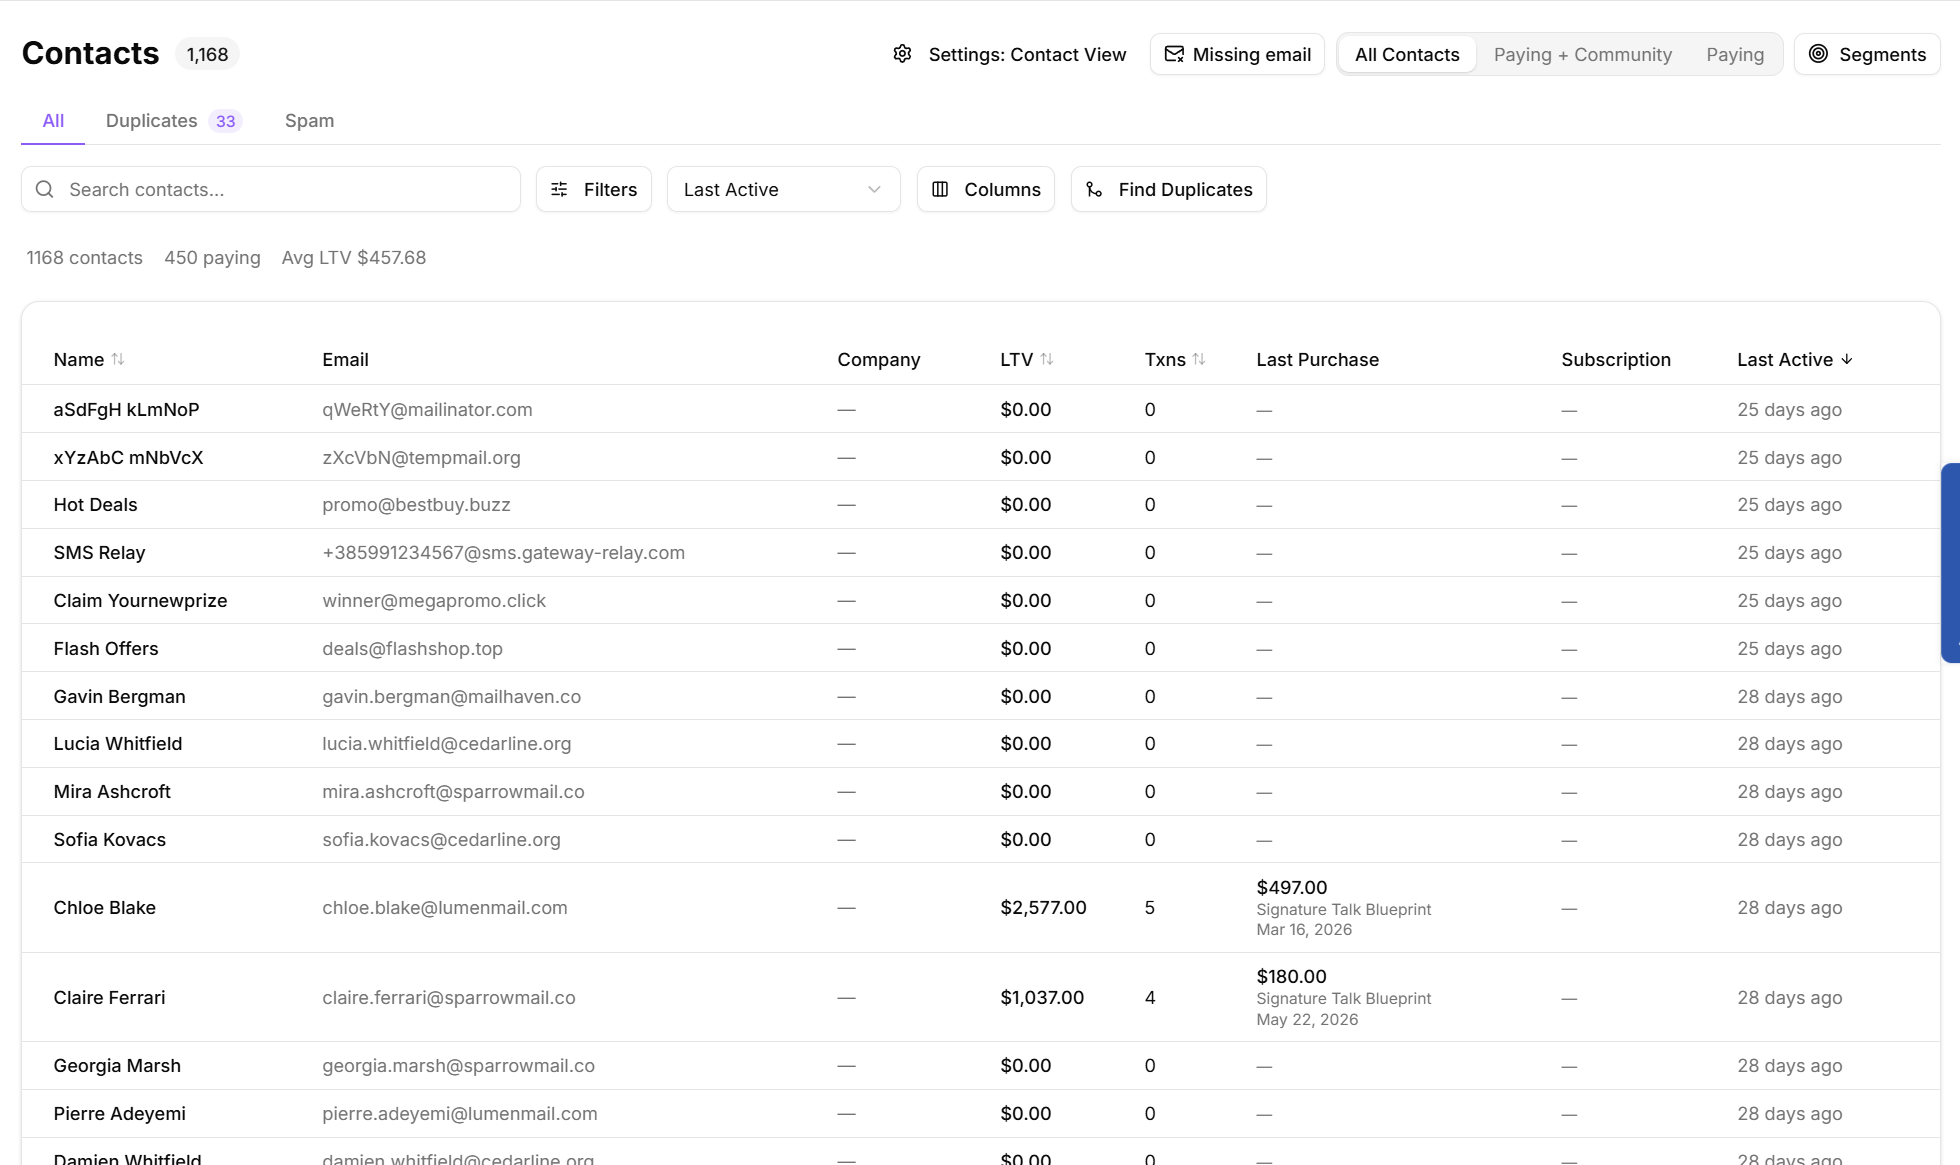The width and height of the screenshot is (1960, 1165).
Task: Open contact Gavin Bergman
Action: click(119, 696)
